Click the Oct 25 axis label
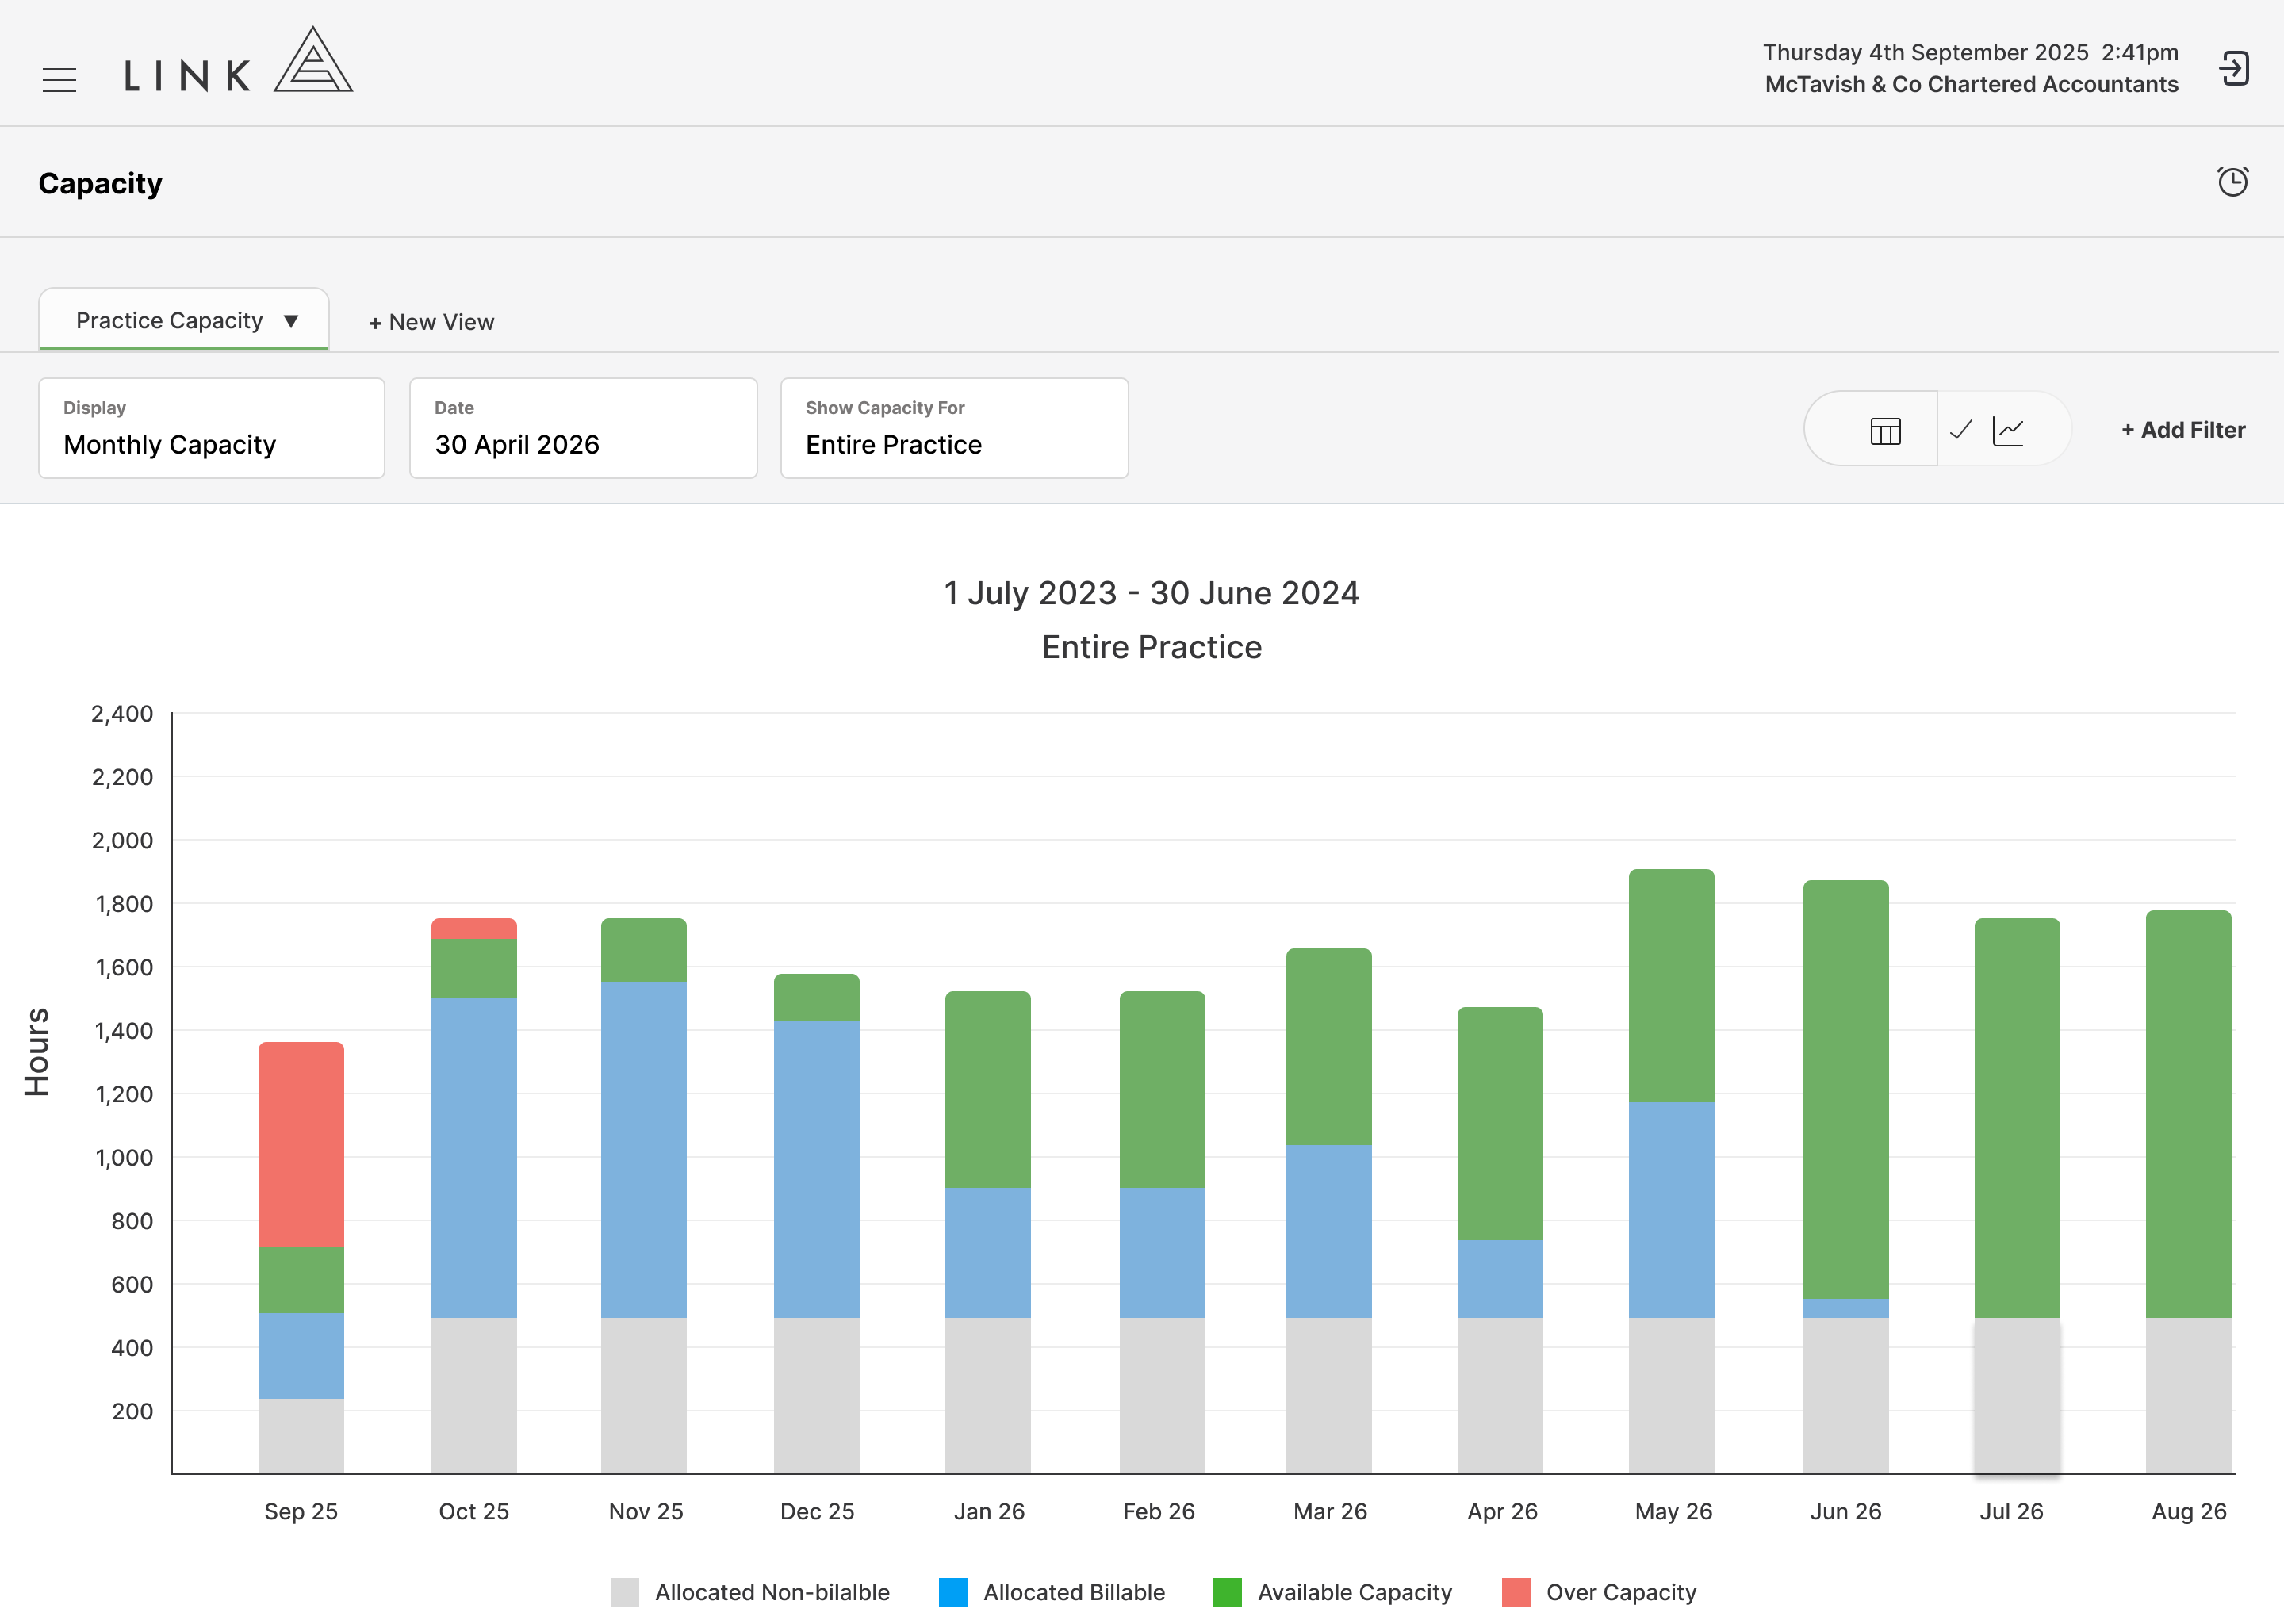 pos(474,1511)
